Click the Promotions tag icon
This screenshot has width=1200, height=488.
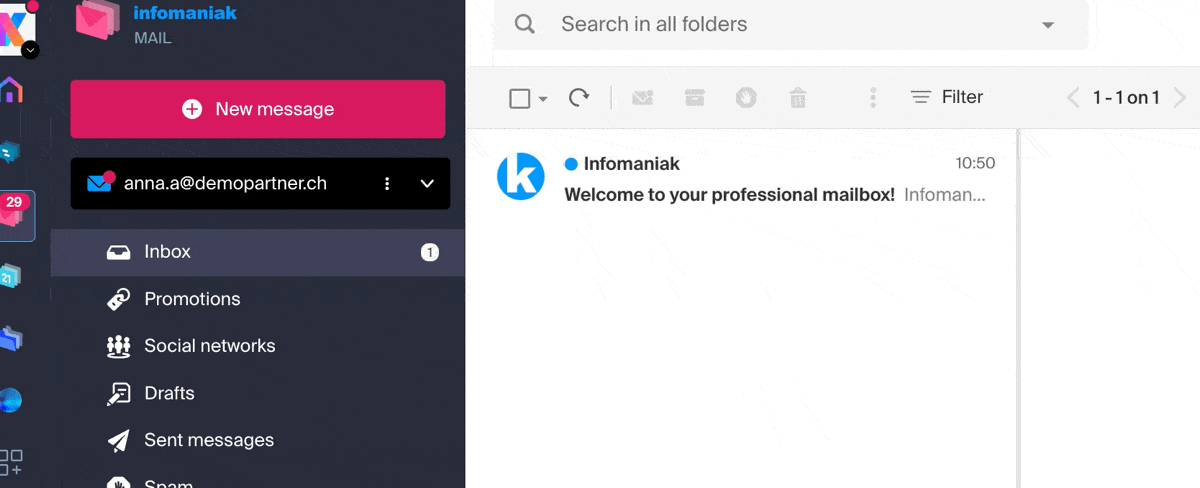[119, 299]
